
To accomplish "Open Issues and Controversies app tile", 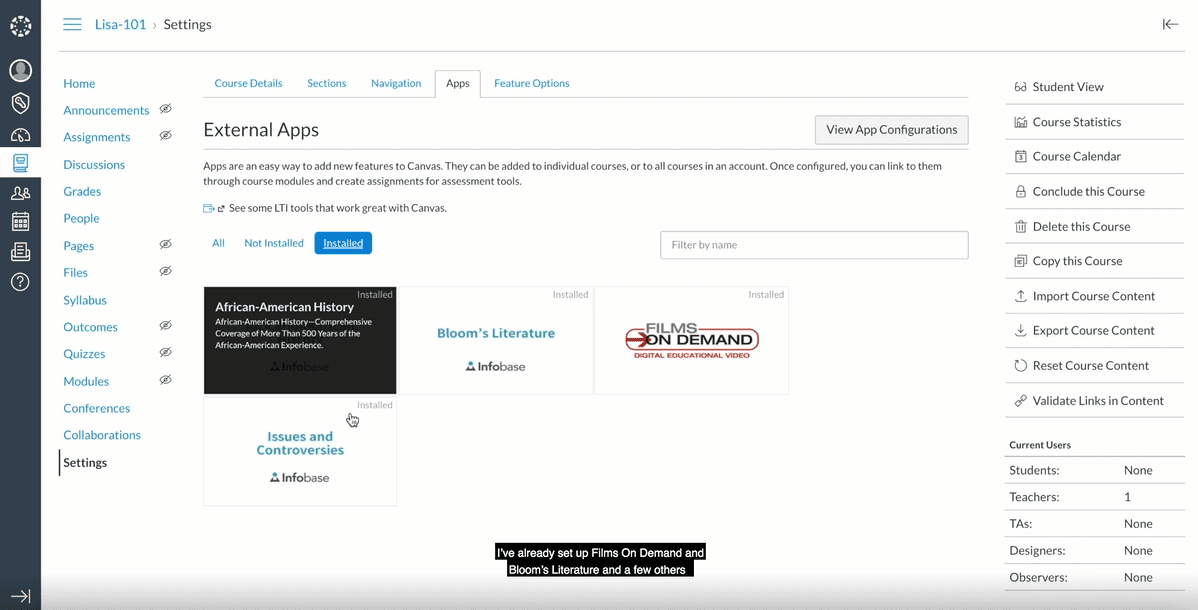I will [x=300, y=451].
